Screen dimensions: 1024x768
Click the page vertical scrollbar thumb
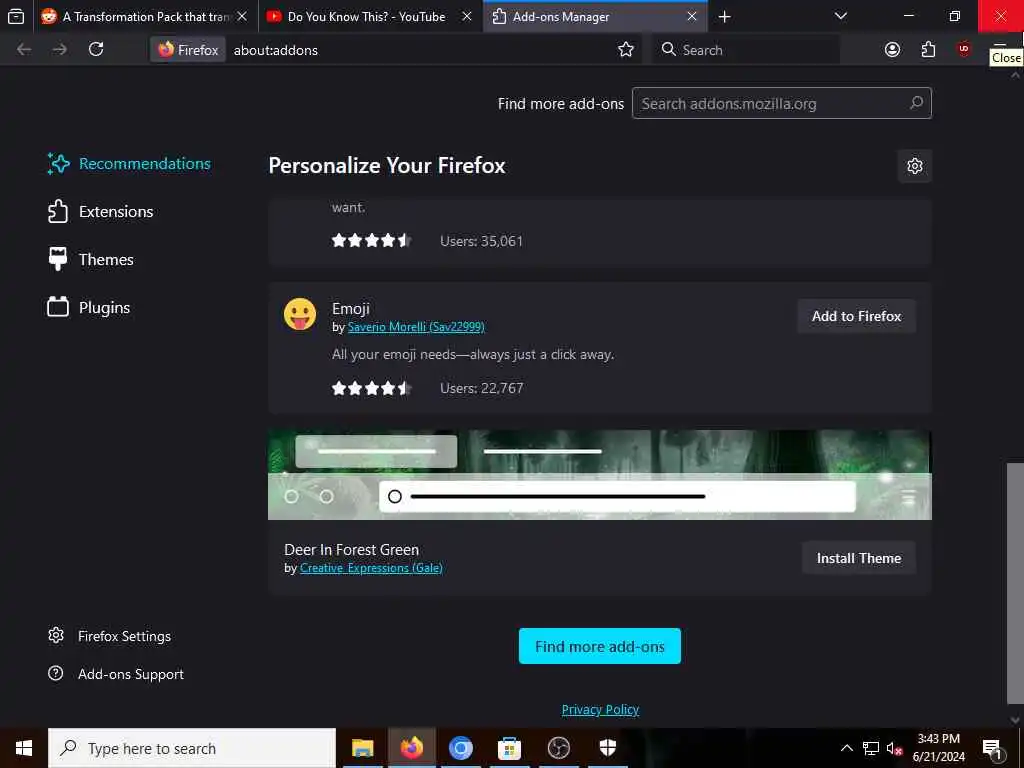[x=1015, y=584]
